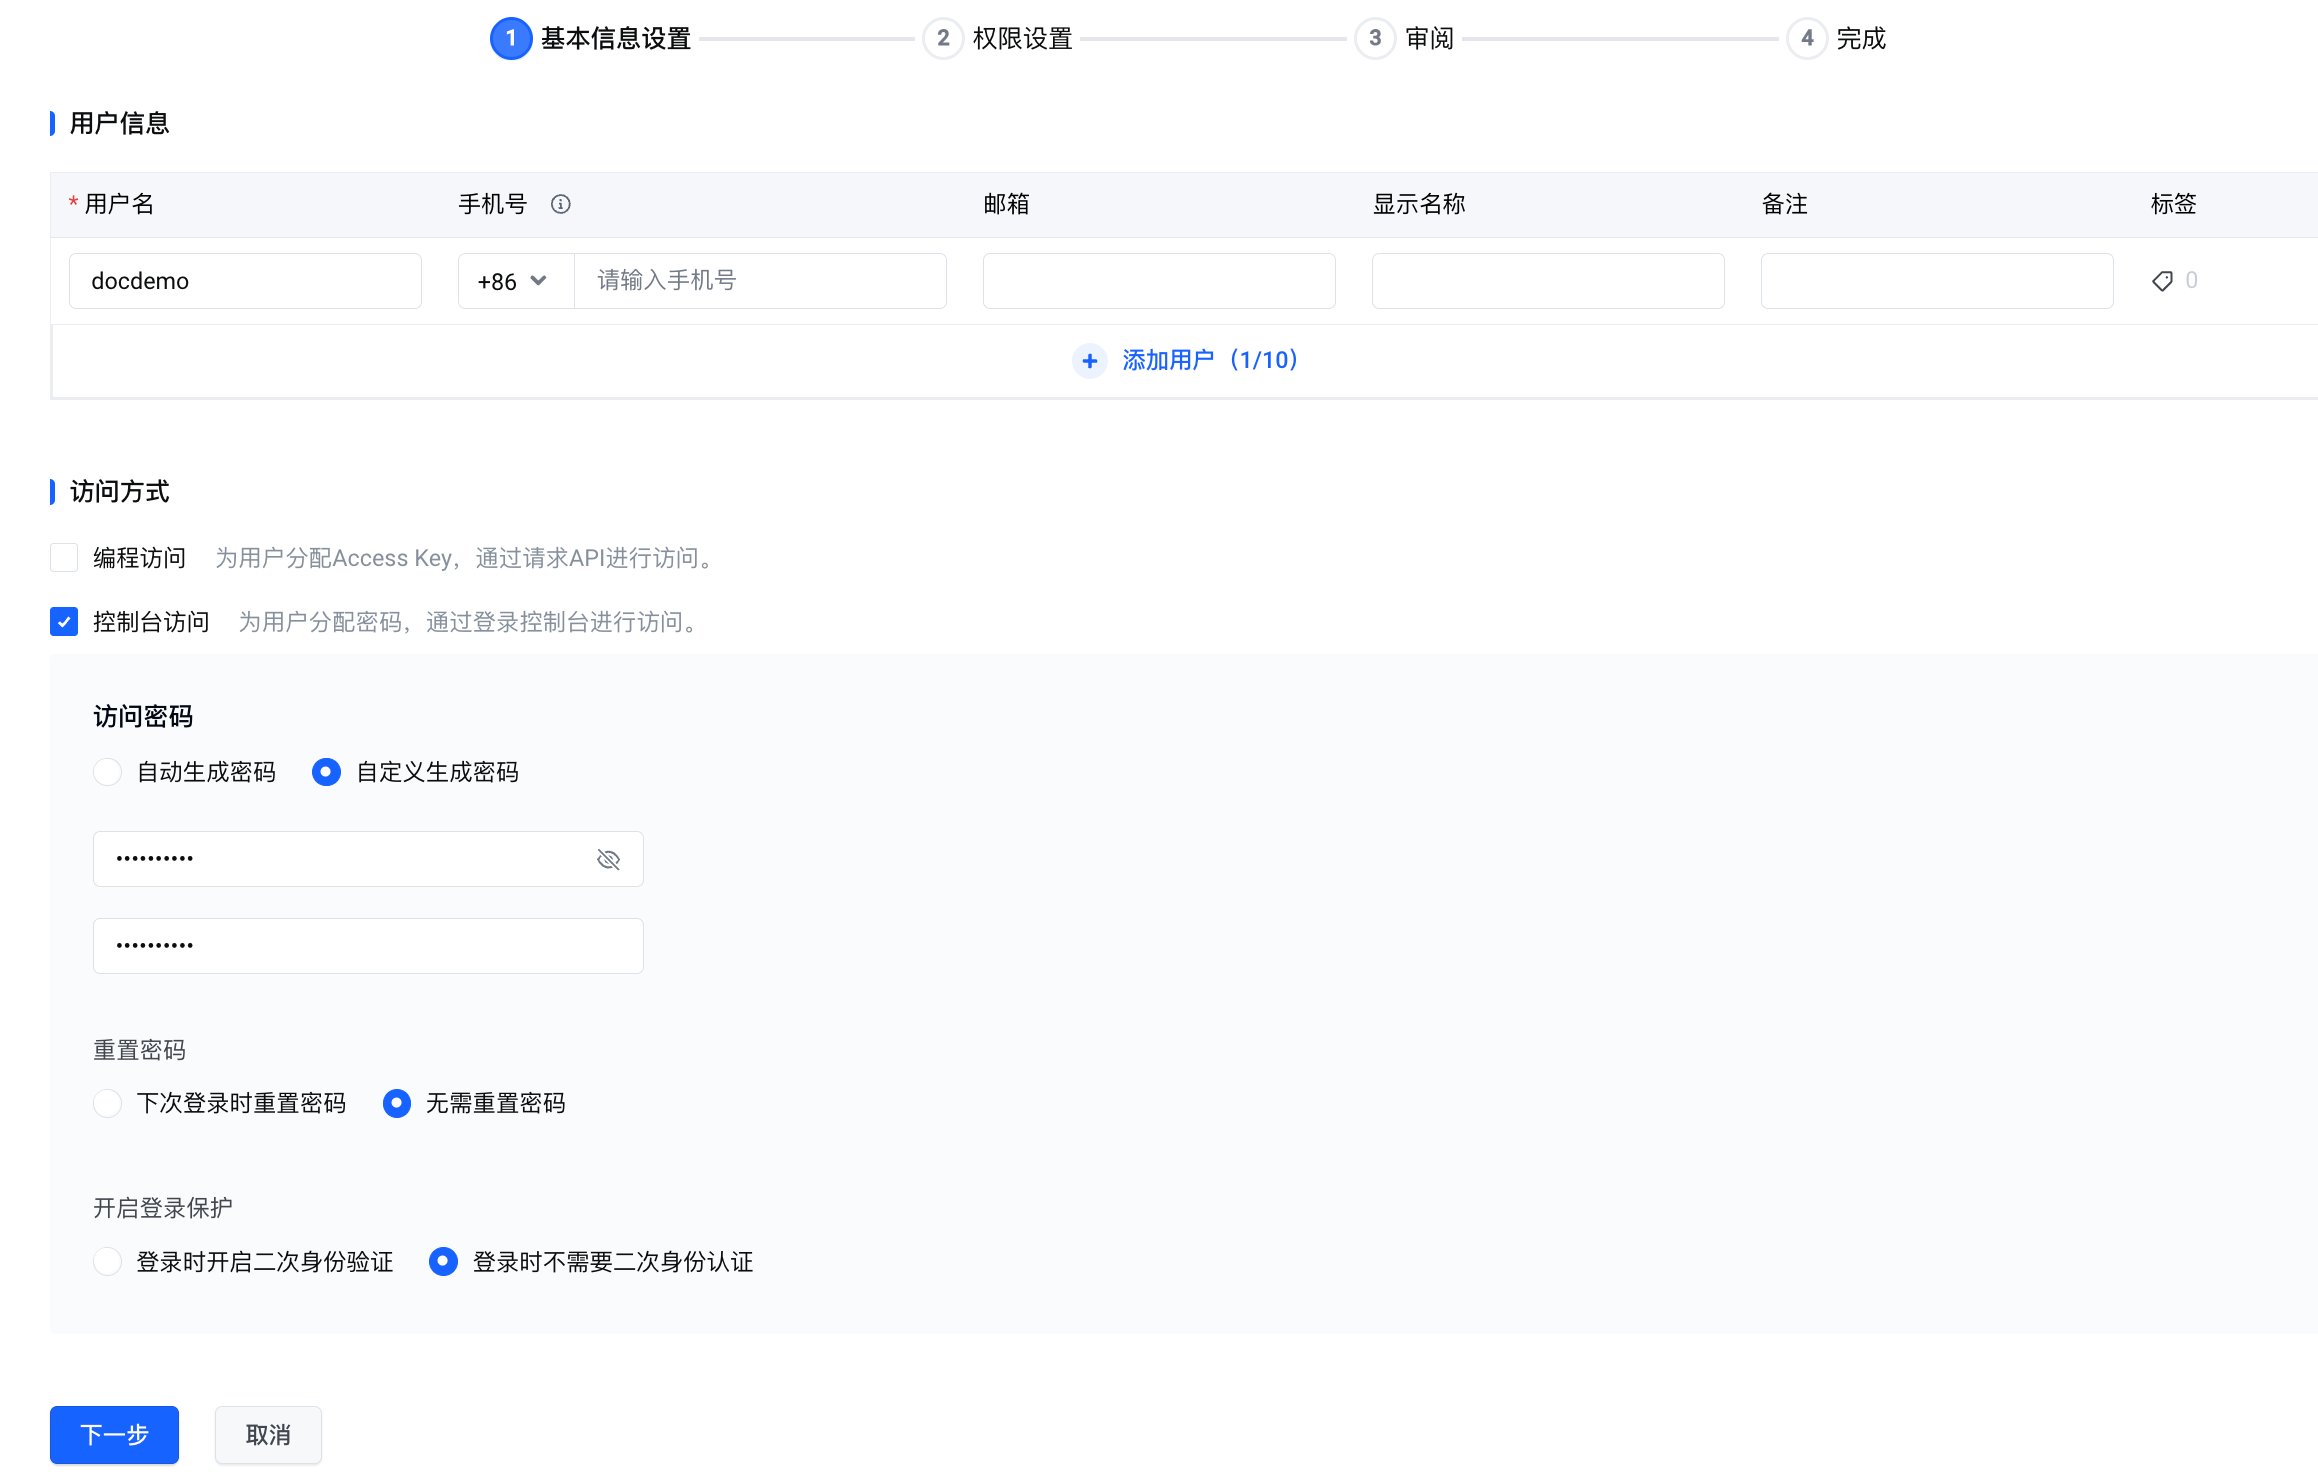Click the confirm password field
This screenshot has width=2318, height=1474.
[x=368, y=946]
